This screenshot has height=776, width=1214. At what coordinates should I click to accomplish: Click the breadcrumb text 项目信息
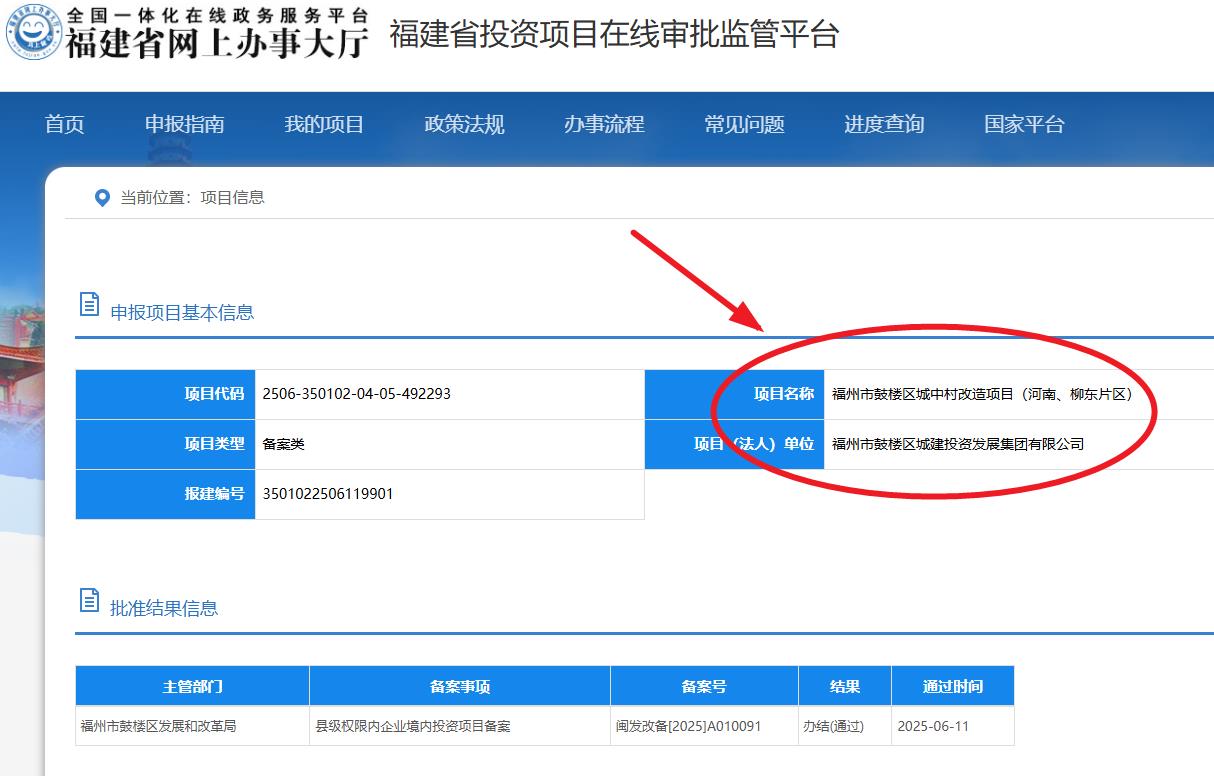coord(233,198)
